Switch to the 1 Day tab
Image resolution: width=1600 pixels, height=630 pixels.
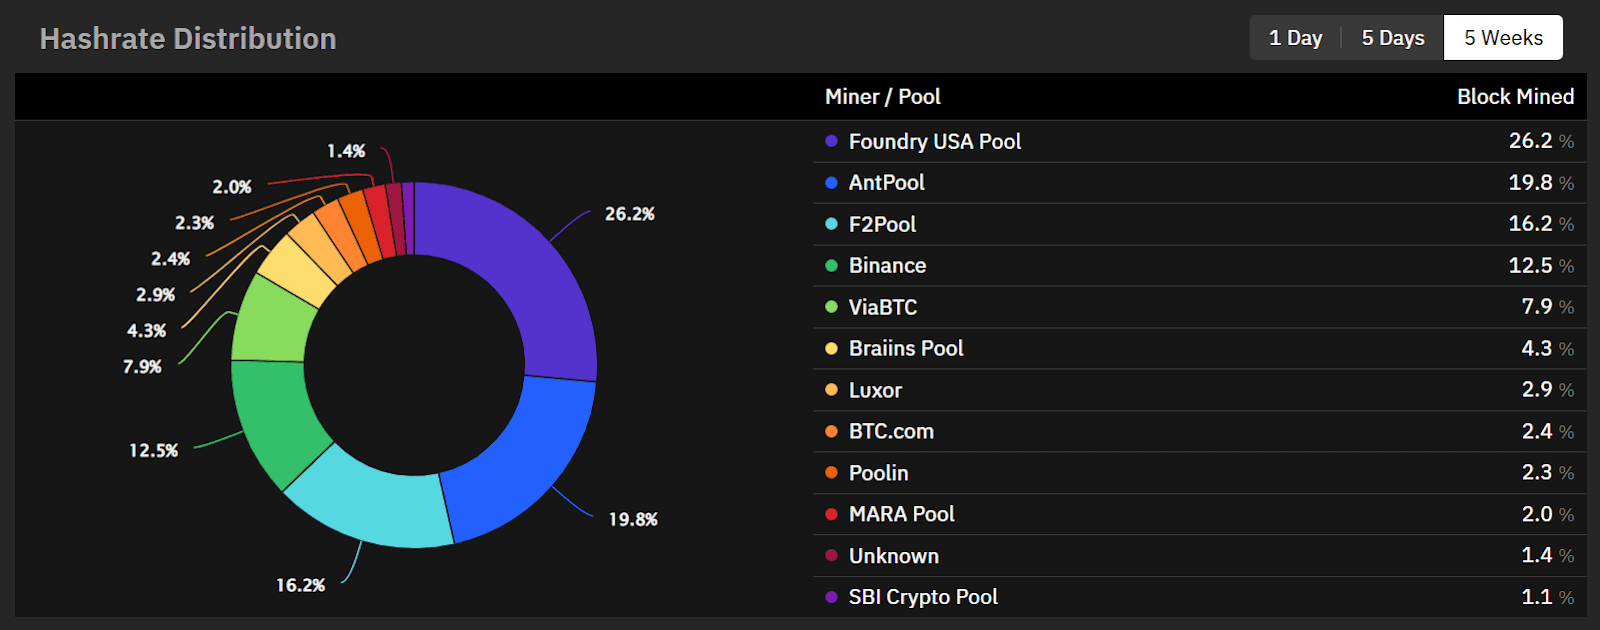click(1295, 38)
